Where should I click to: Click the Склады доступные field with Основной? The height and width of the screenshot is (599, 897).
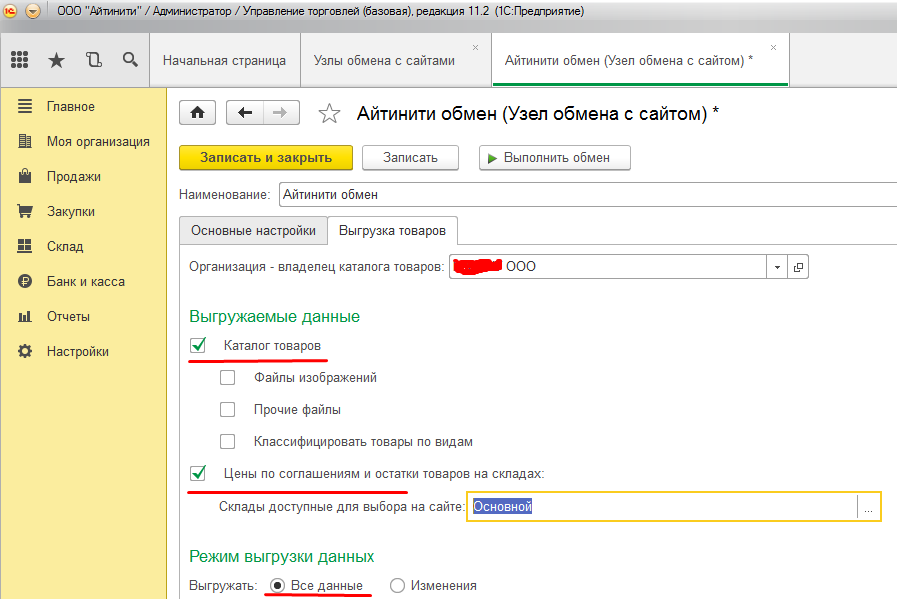tap(662, 507)
